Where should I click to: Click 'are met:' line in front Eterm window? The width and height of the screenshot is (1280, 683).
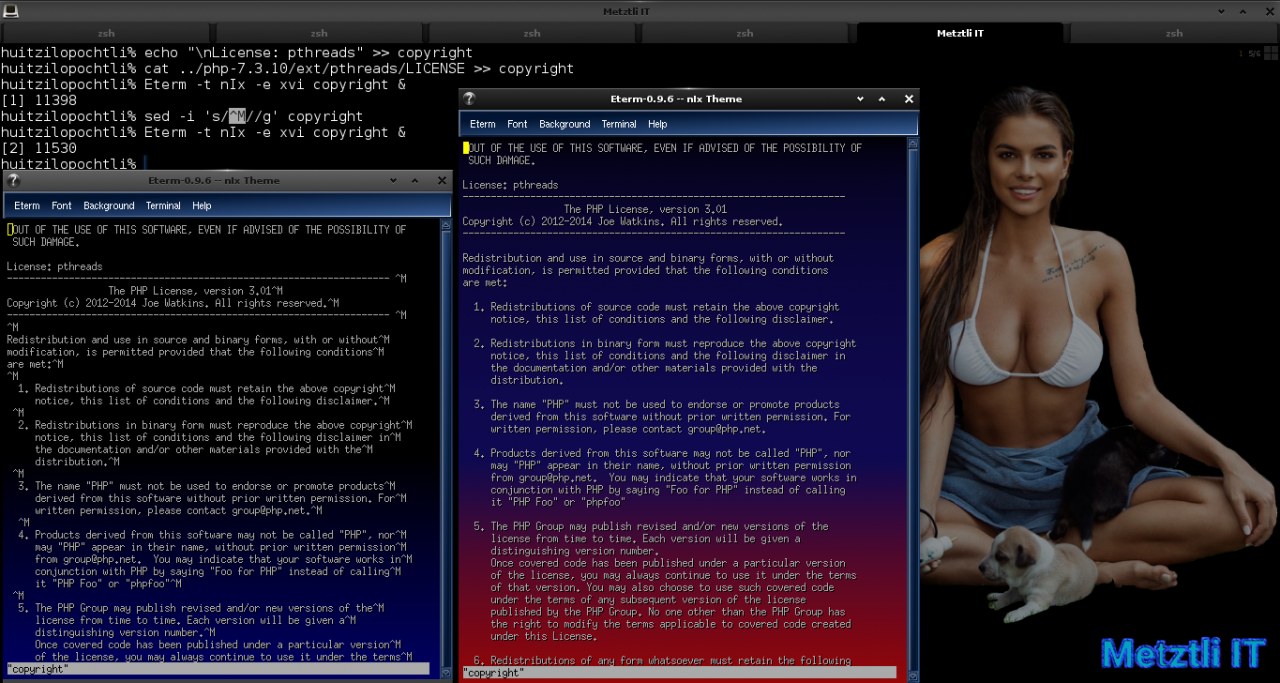(485, 283)
